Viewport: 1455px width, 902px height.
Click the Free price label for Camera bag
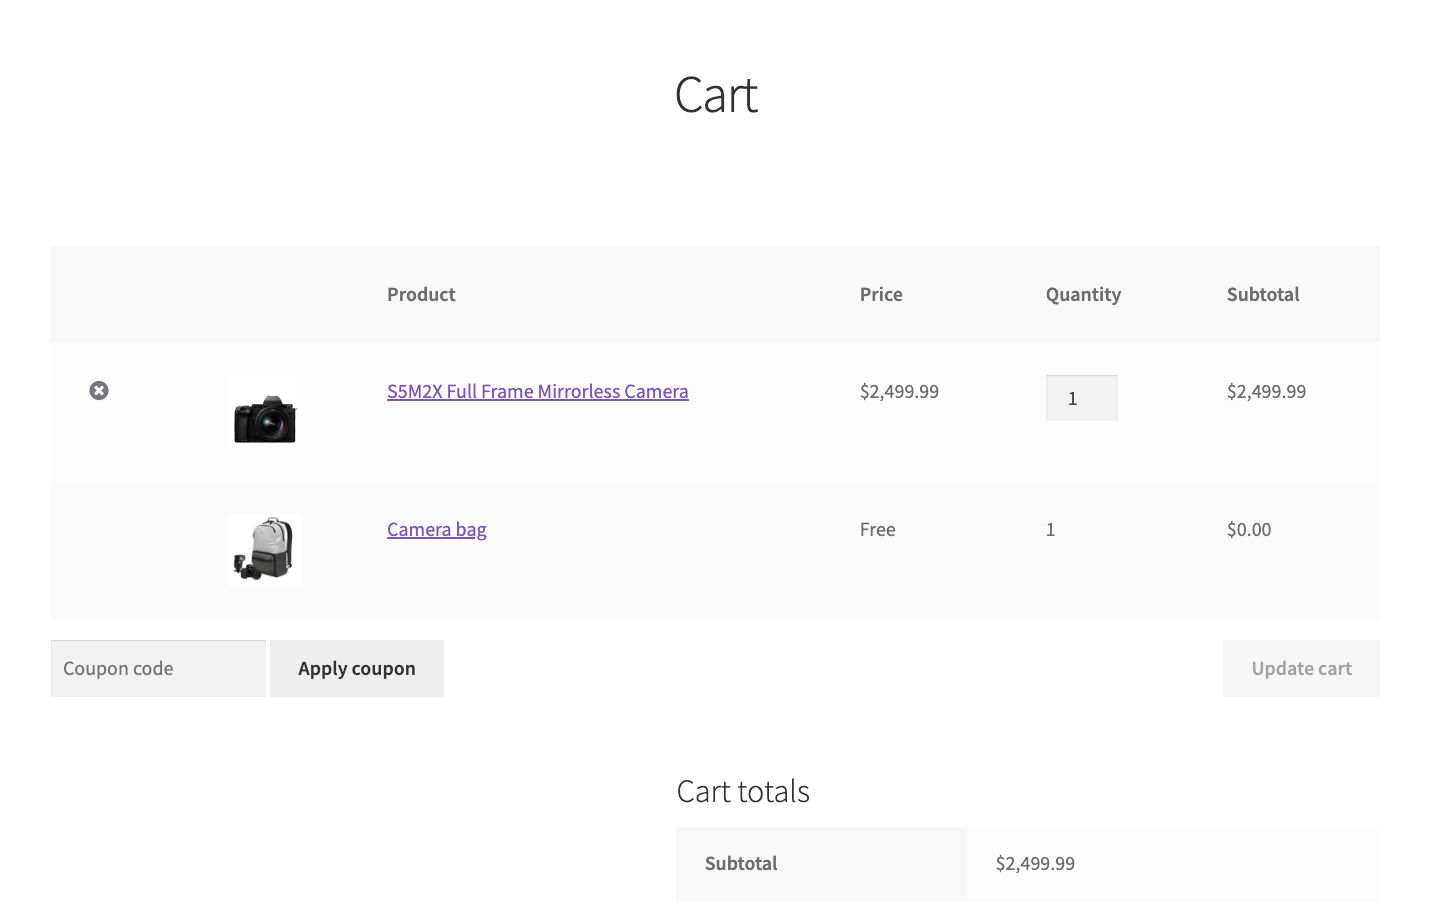pyautogui.click(x=877, y=529)
